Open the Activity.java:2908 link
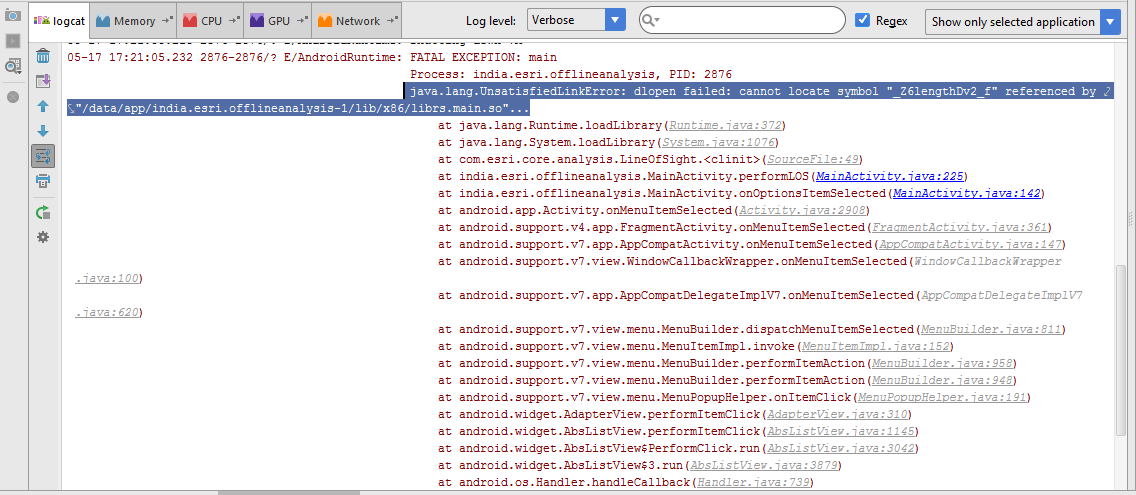Image resolution: width=1136 pixels, height=495 pixels. (801, 210)
